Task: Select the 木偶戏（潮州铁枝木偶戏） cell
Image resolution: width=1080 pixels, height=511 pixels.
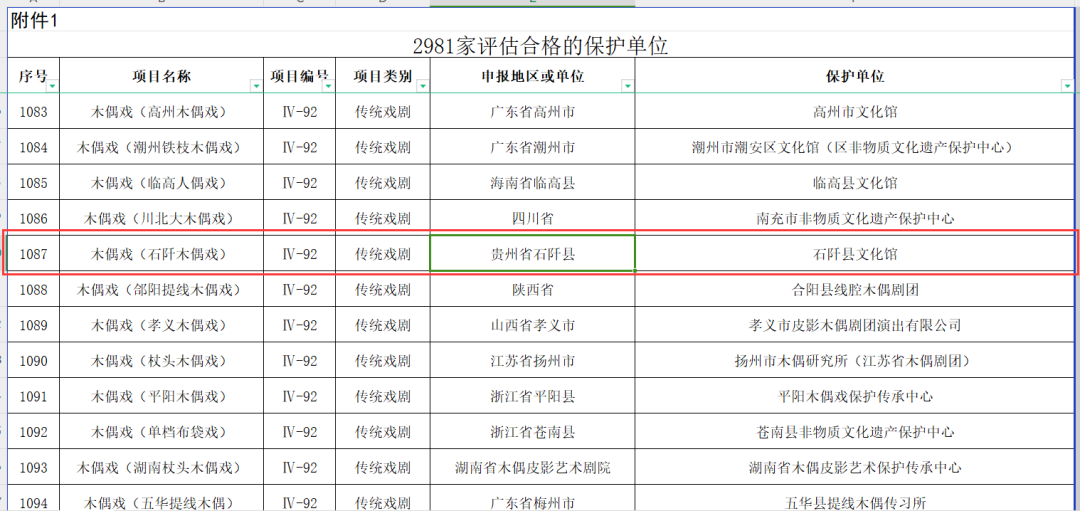Action: click(x=161, y=147)
